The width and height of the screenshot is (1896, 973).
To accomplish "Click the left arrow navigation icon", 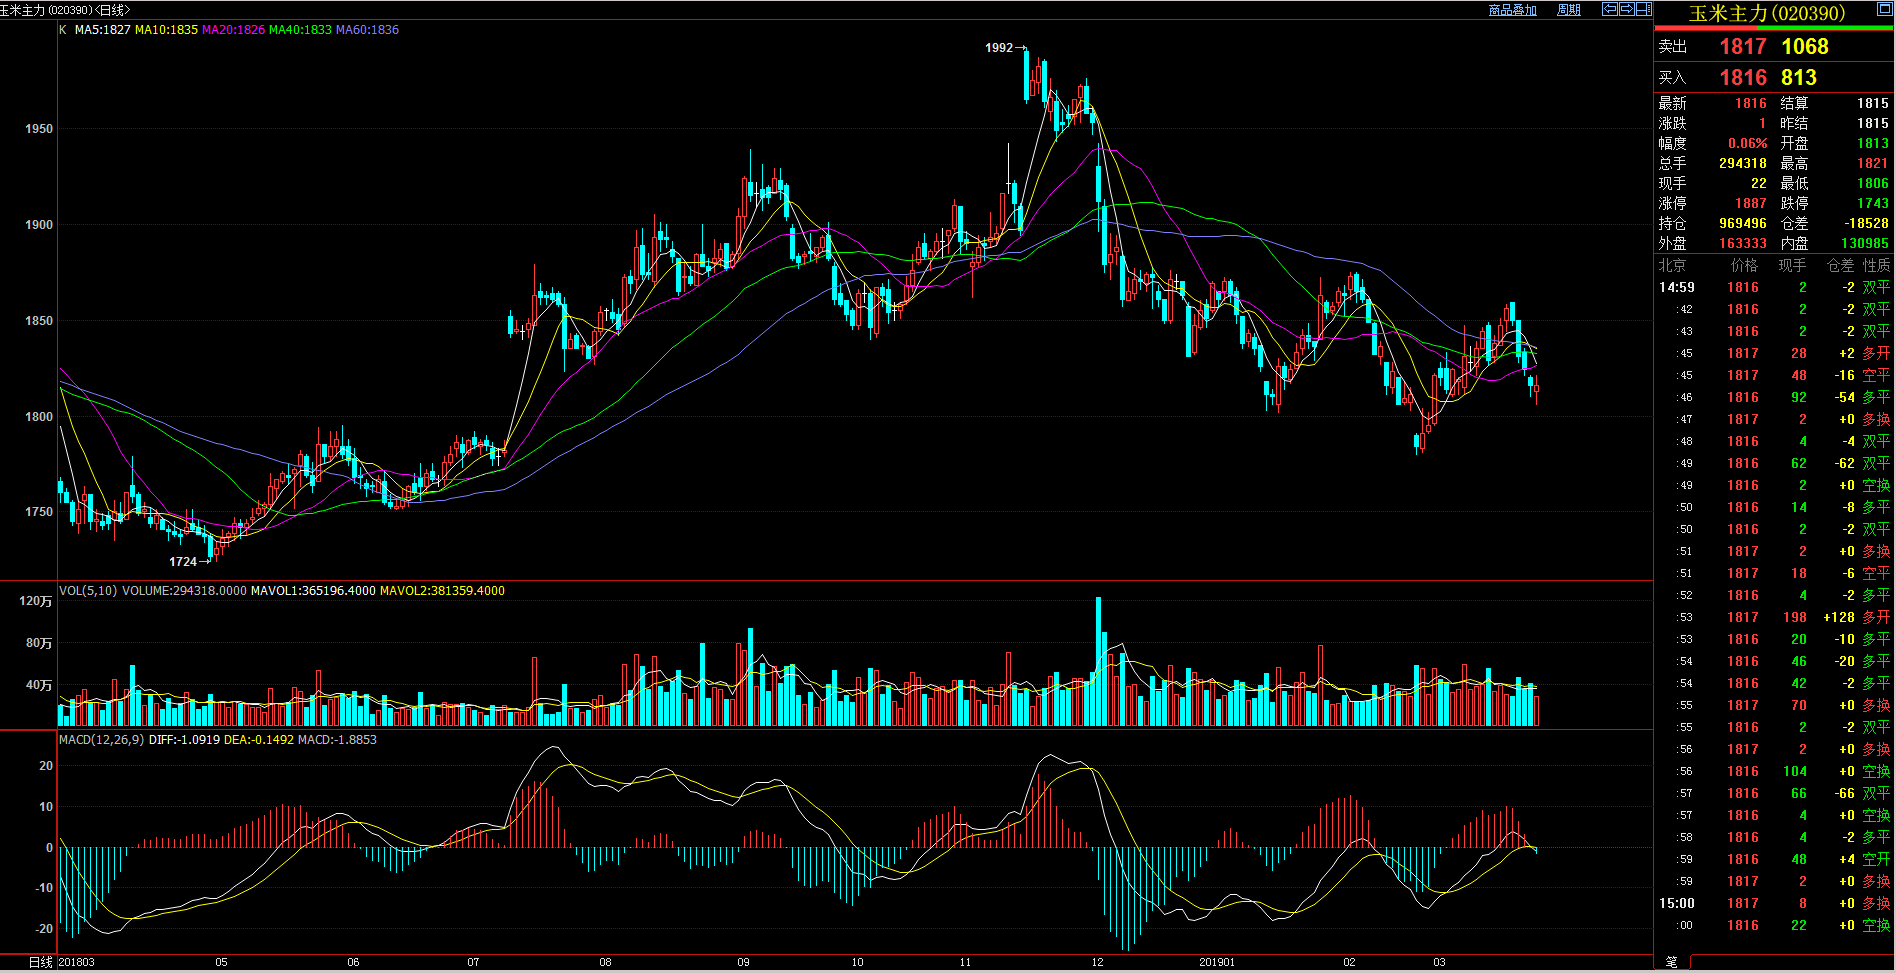I will tap(1610, 9).
